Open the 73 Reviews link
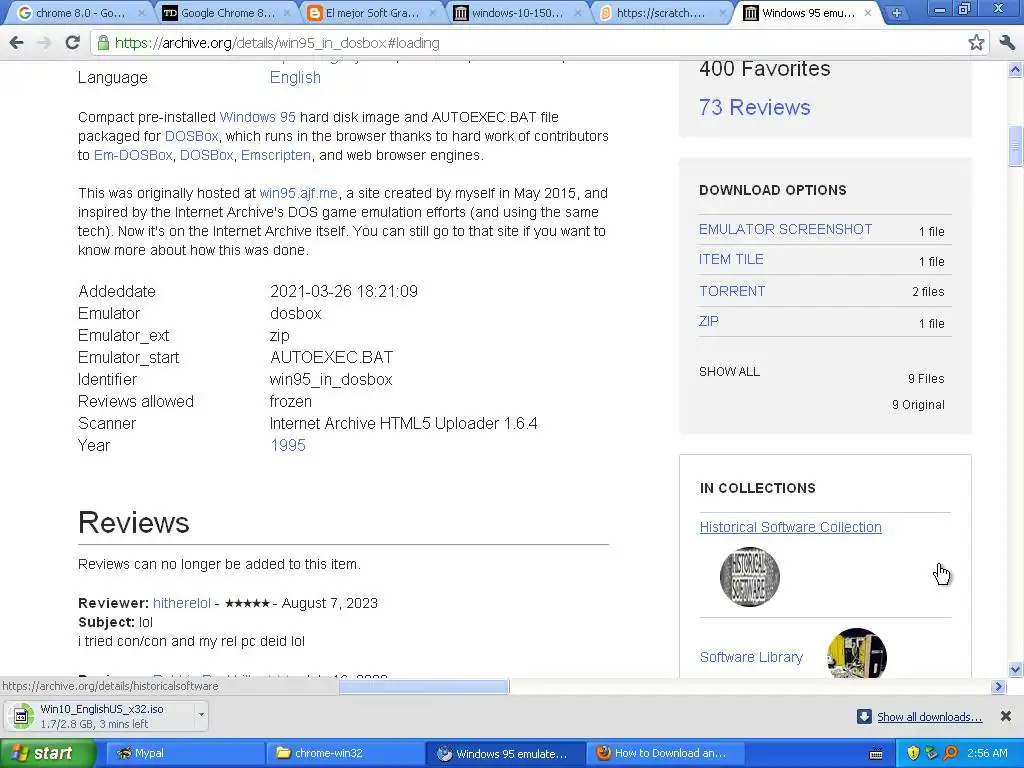Viewport: 1024px width, 768px height. (x=754, y=107)
